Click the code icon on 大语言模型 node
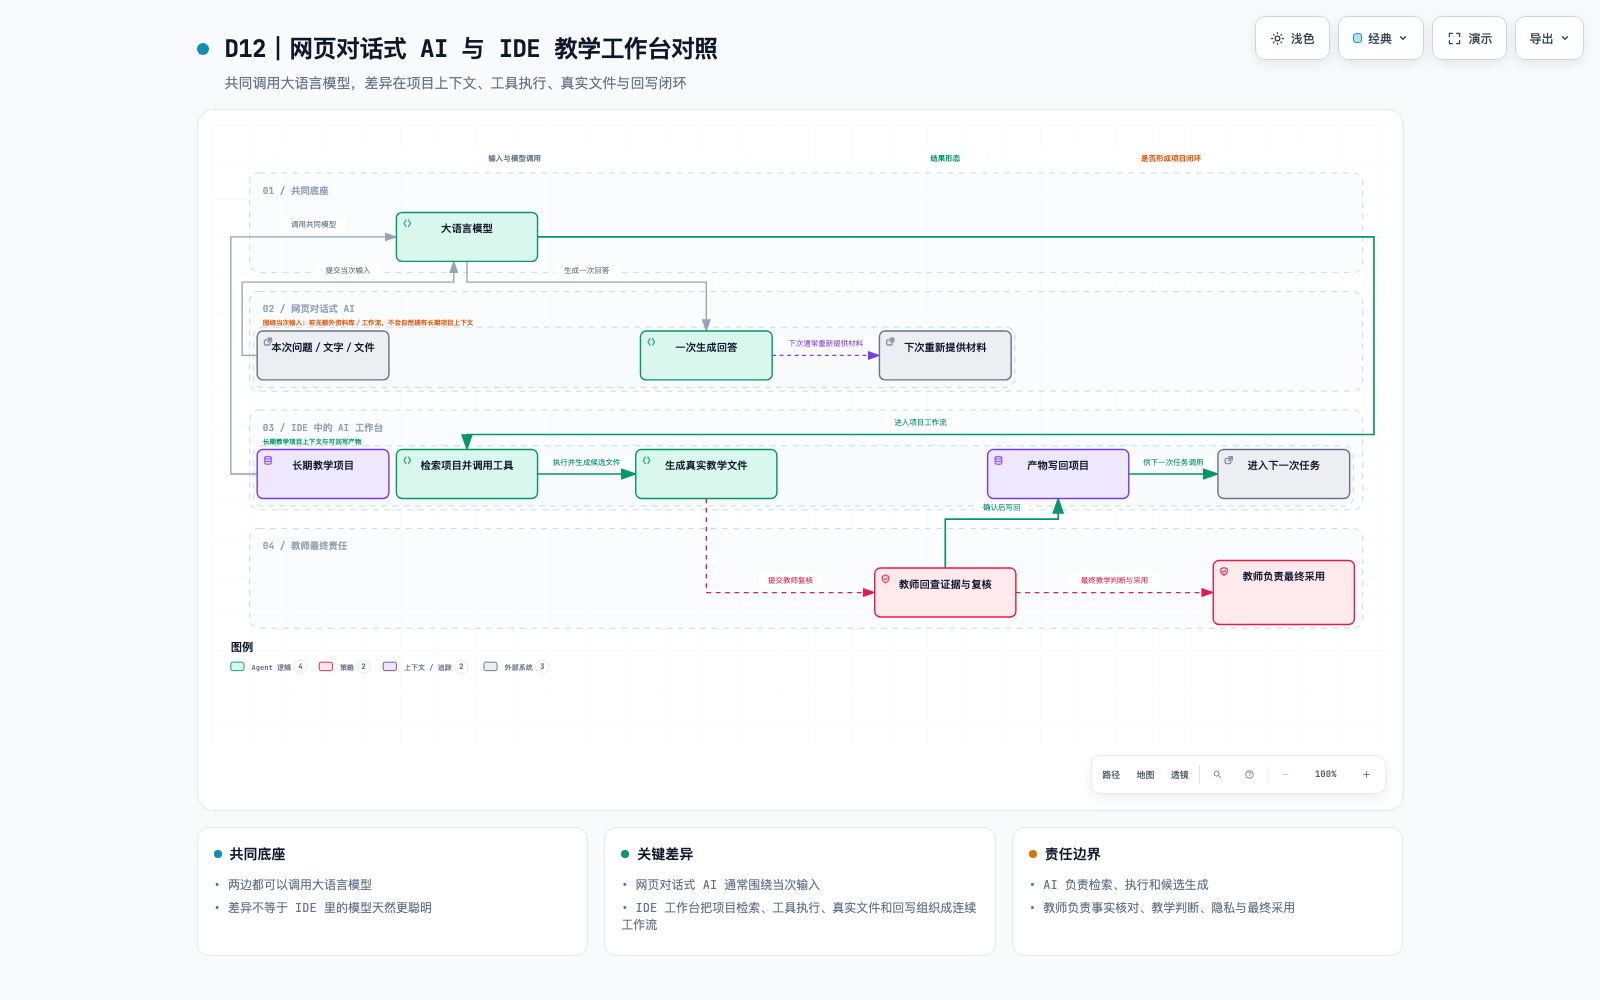Image resolution: width=1600 pixels, height=1000 pixels. tap(407, 224)
